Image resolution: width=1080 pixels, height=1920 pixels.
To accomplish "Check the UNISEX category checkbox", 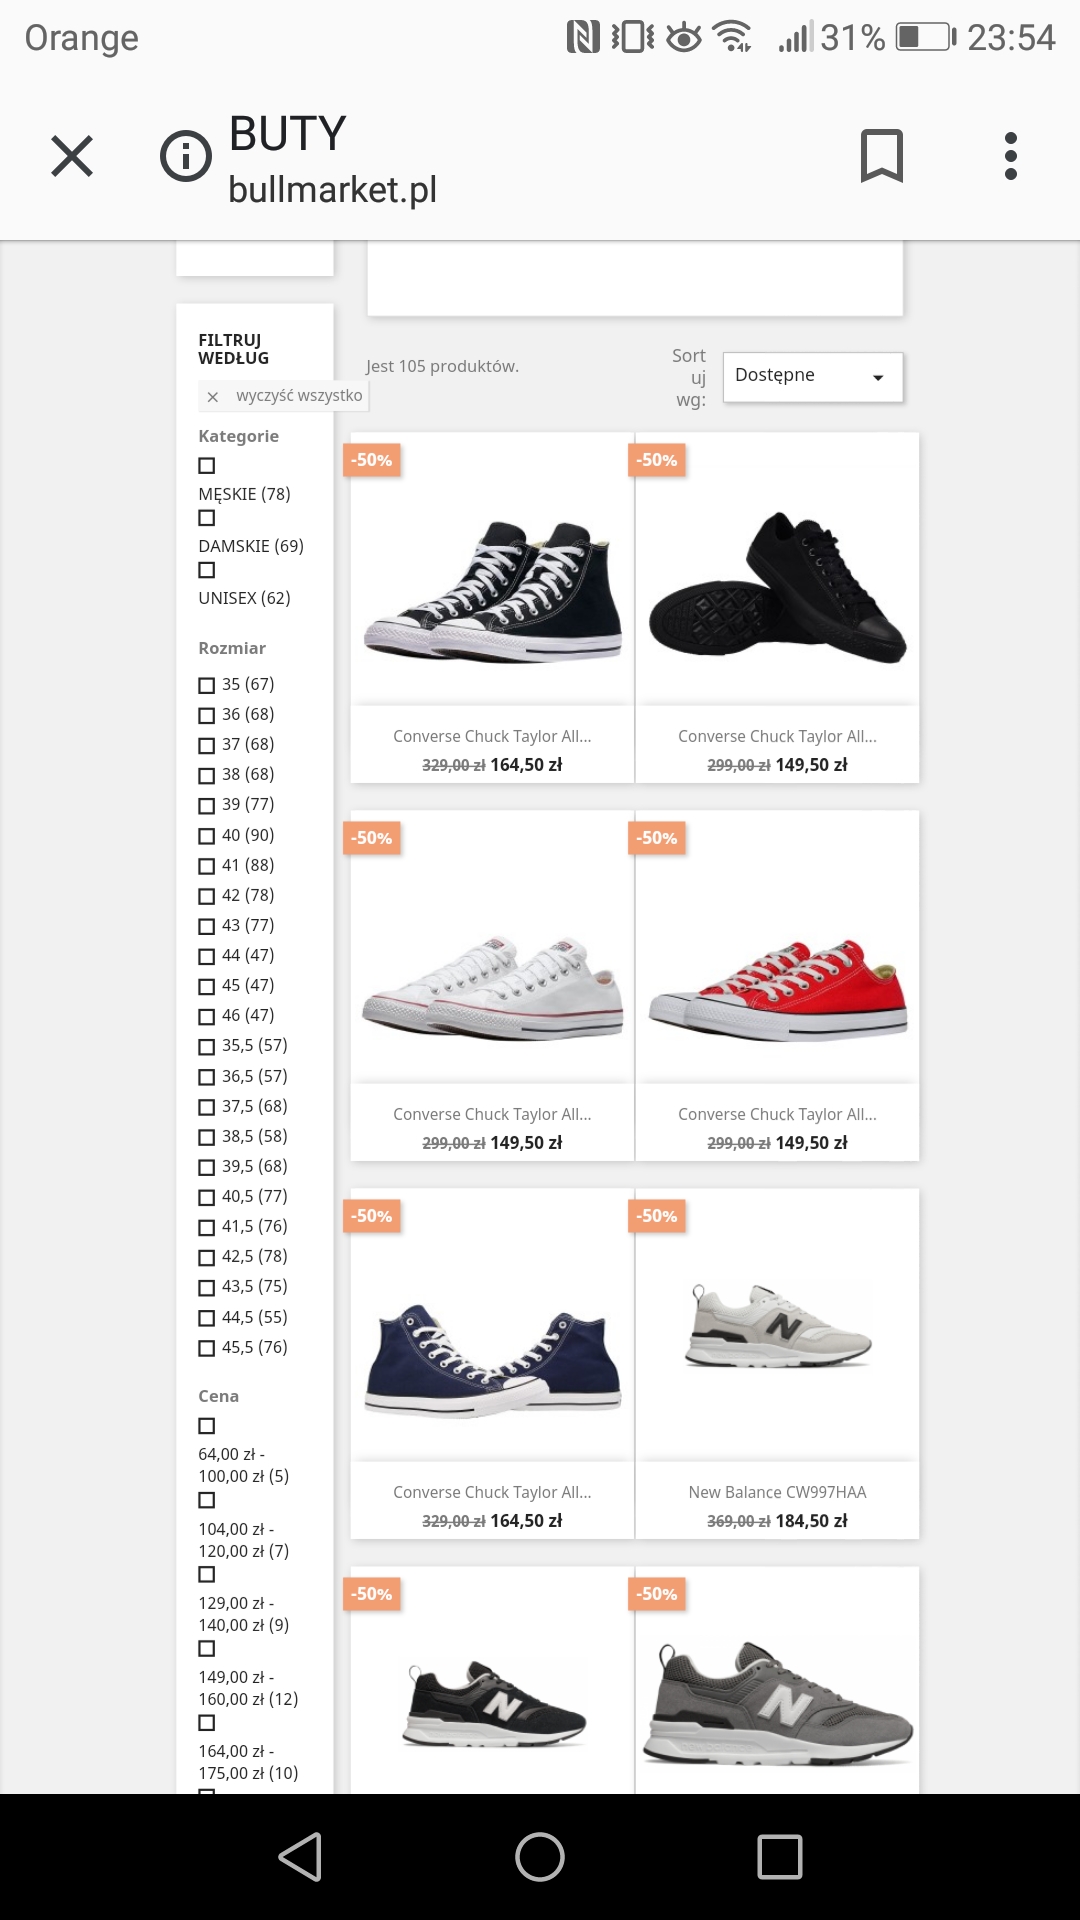I will 207,570.
